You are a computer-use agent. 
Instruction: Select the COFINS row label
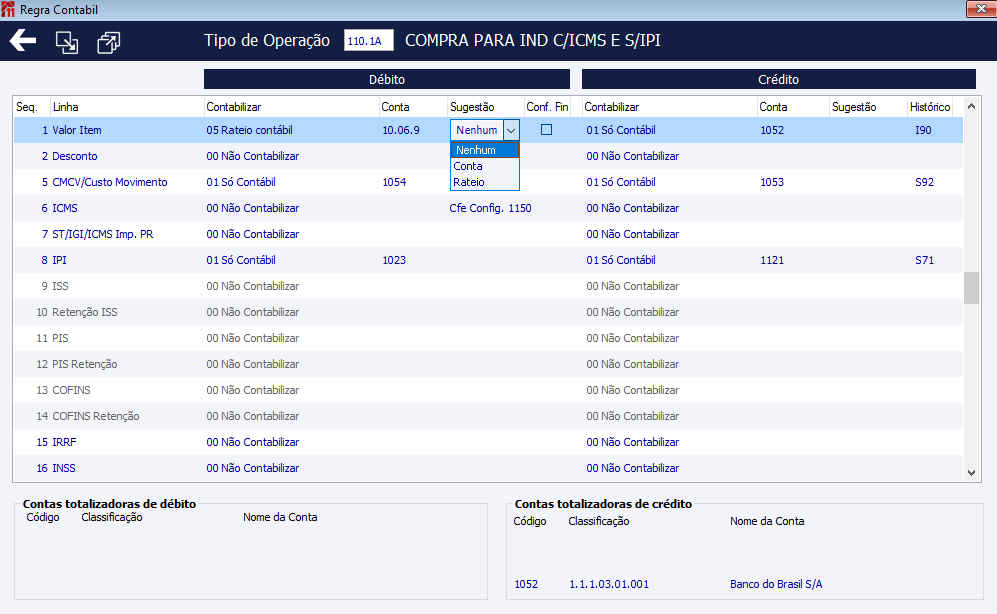tap(71, 390)
